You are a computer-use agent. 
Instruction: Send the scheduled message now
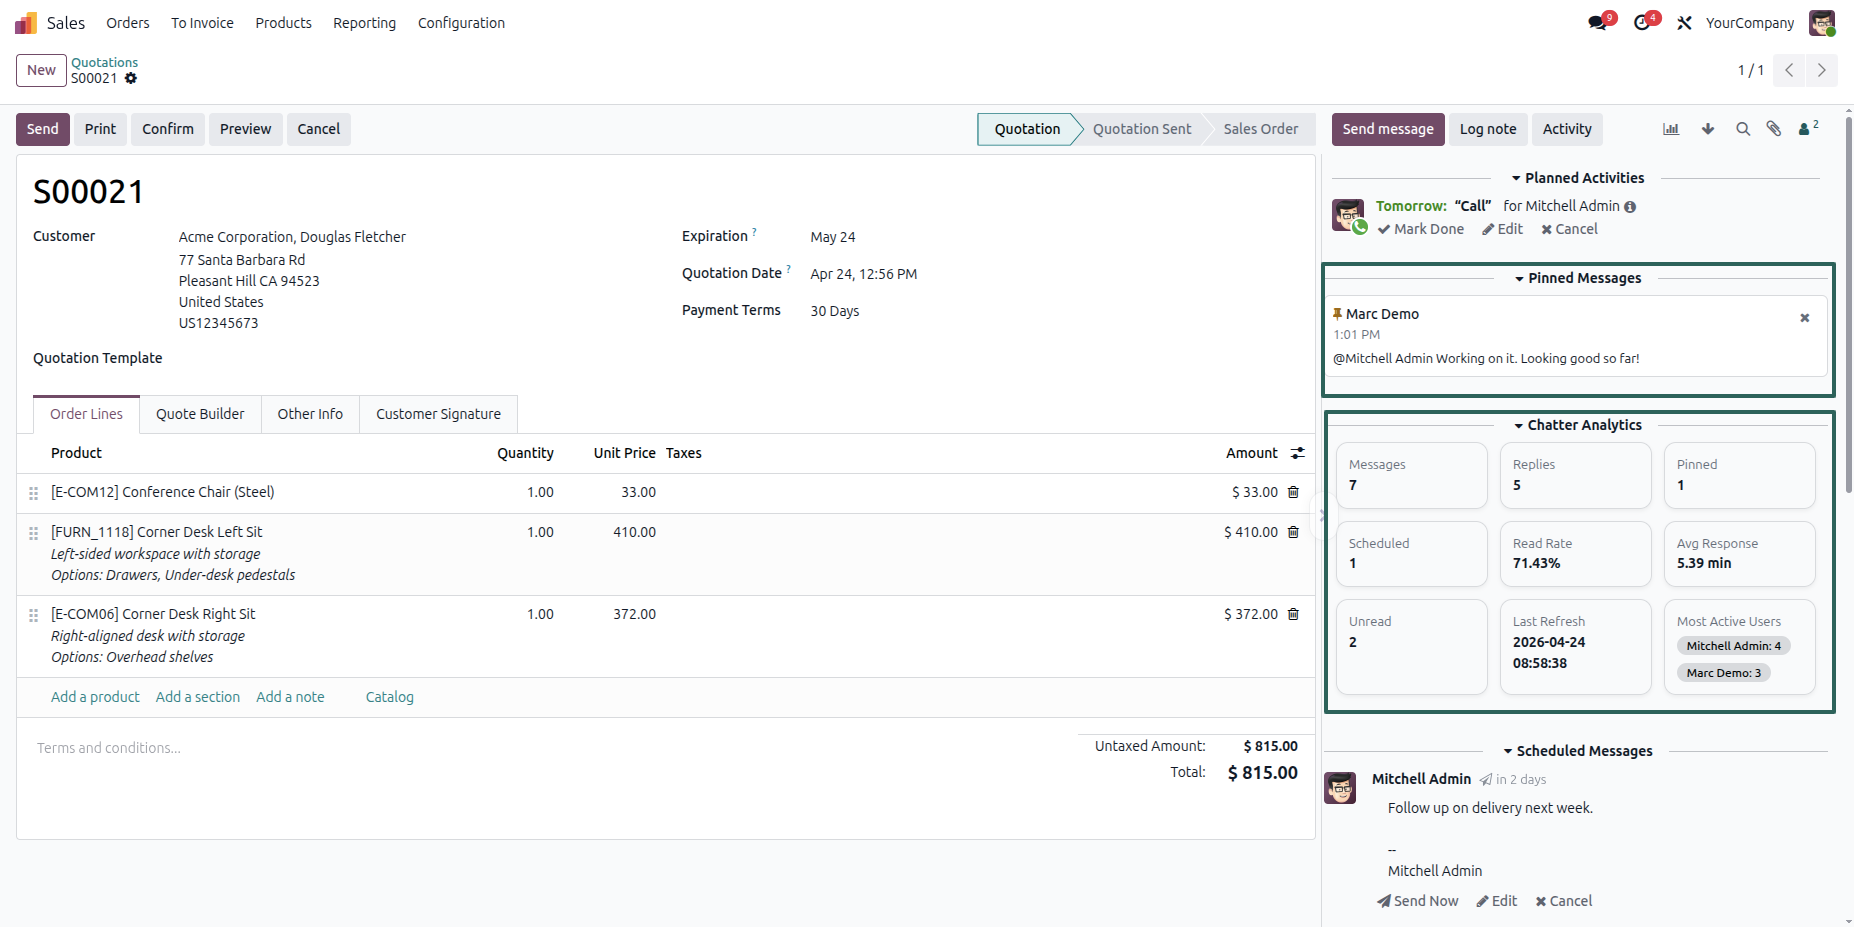pos(1417,901)
